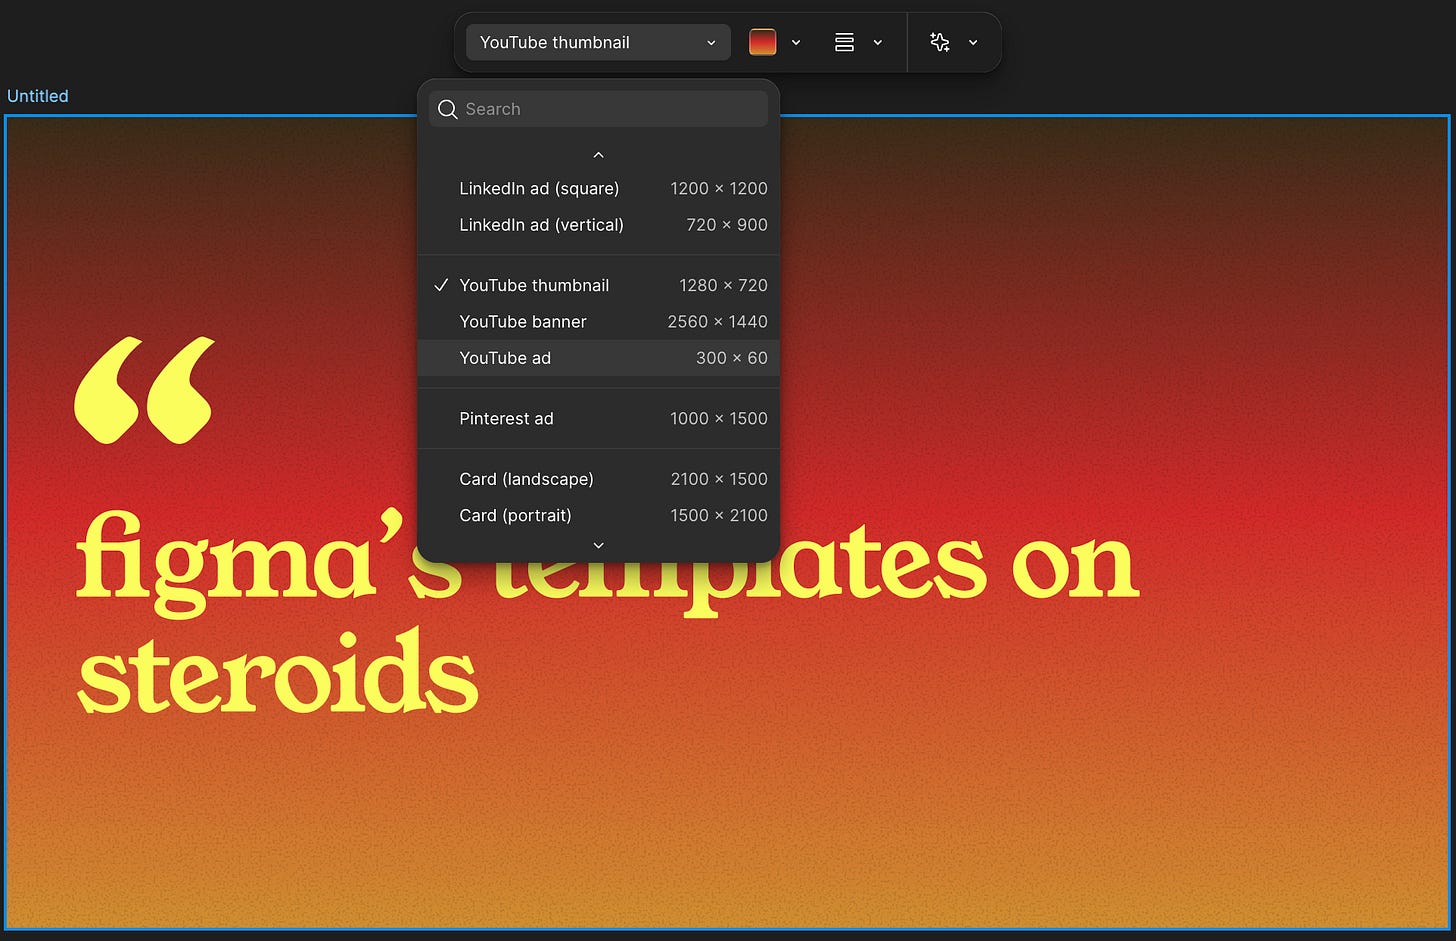Viewport: 1456px width, 941px height.
Task: Focus the Search field in size menu
Action: (598, 109)
